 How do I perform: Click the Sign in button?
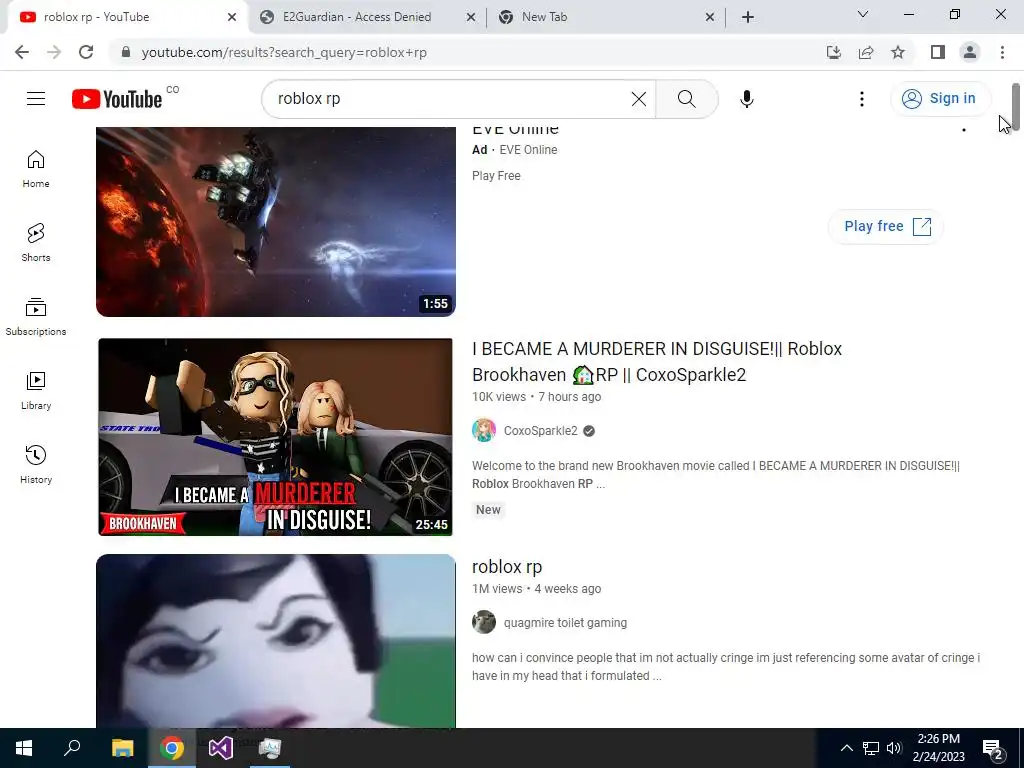point(940,99)
